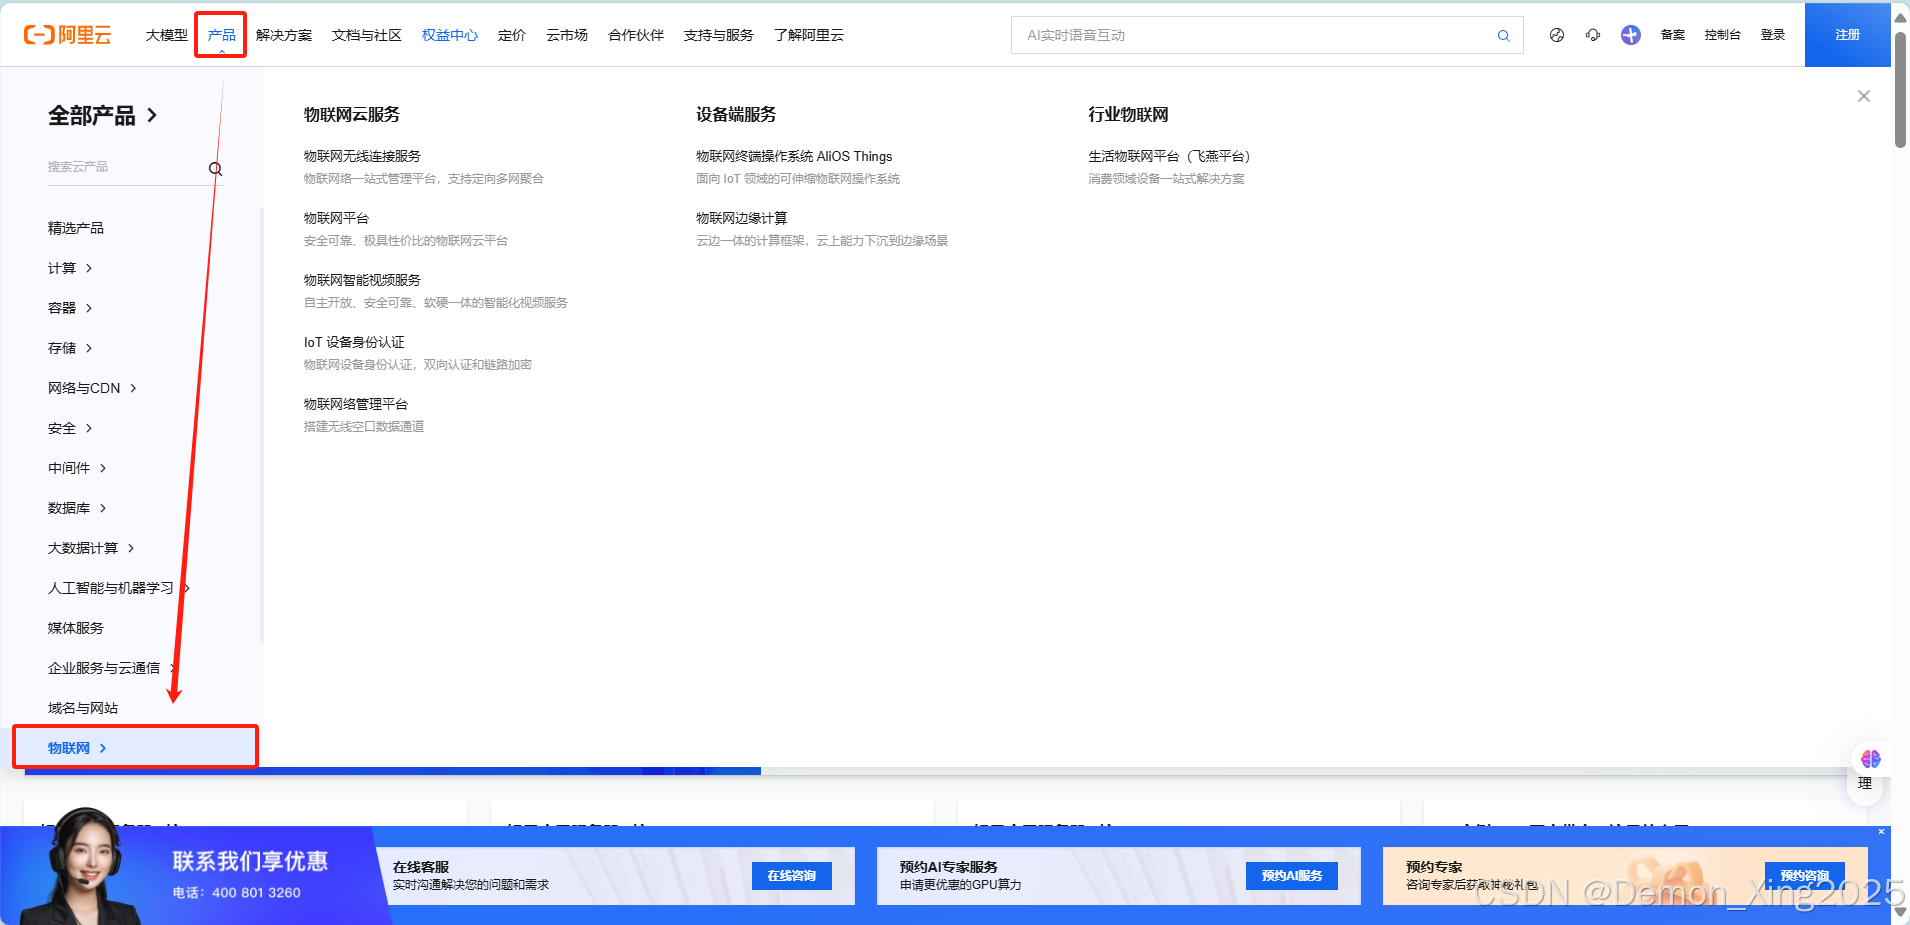Click the 设备端服务 heading
1910x925 pixels.
tap(736, 115)
